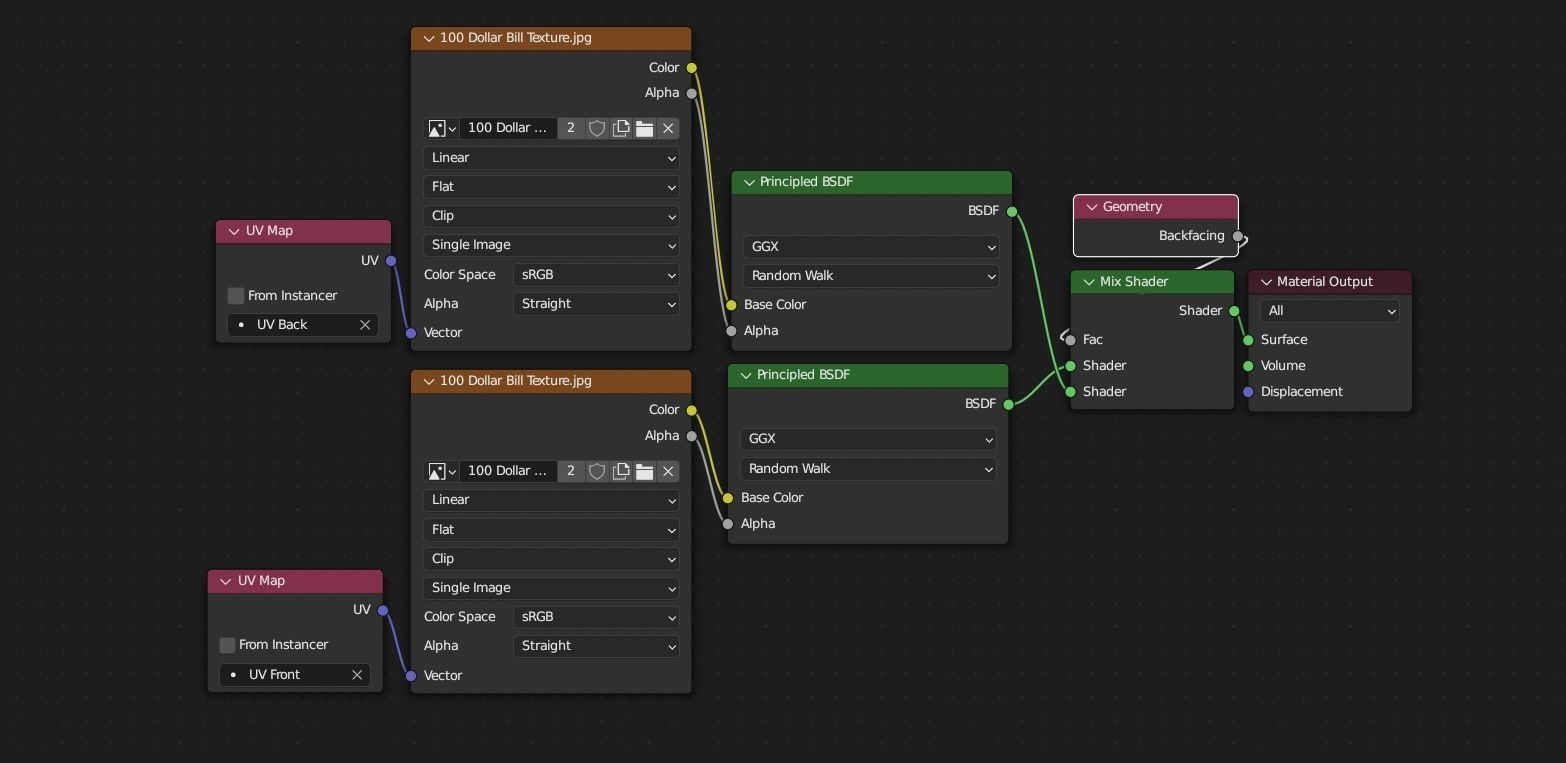This screenshot has height=763, width=1566.
Task: Enable From Instancer on UV Front node
Action: pyautogui.click(x=228, y=645)
